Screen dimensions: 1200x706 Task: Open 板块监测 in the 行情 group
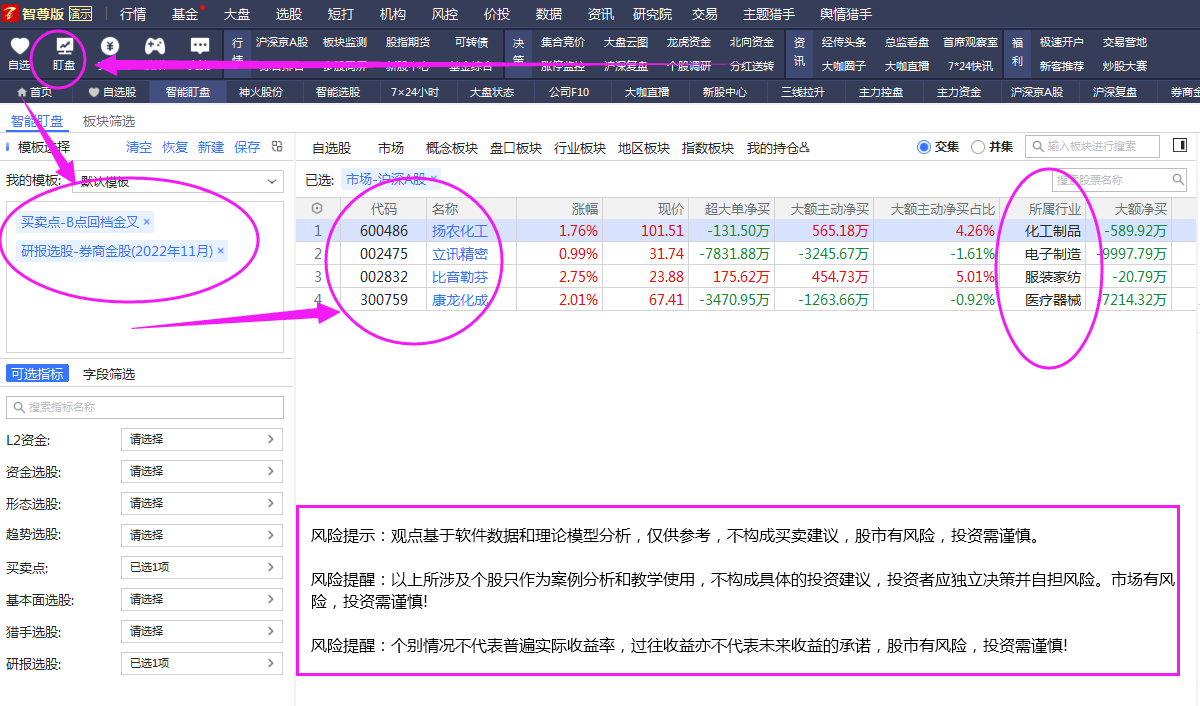click(345, 42)
